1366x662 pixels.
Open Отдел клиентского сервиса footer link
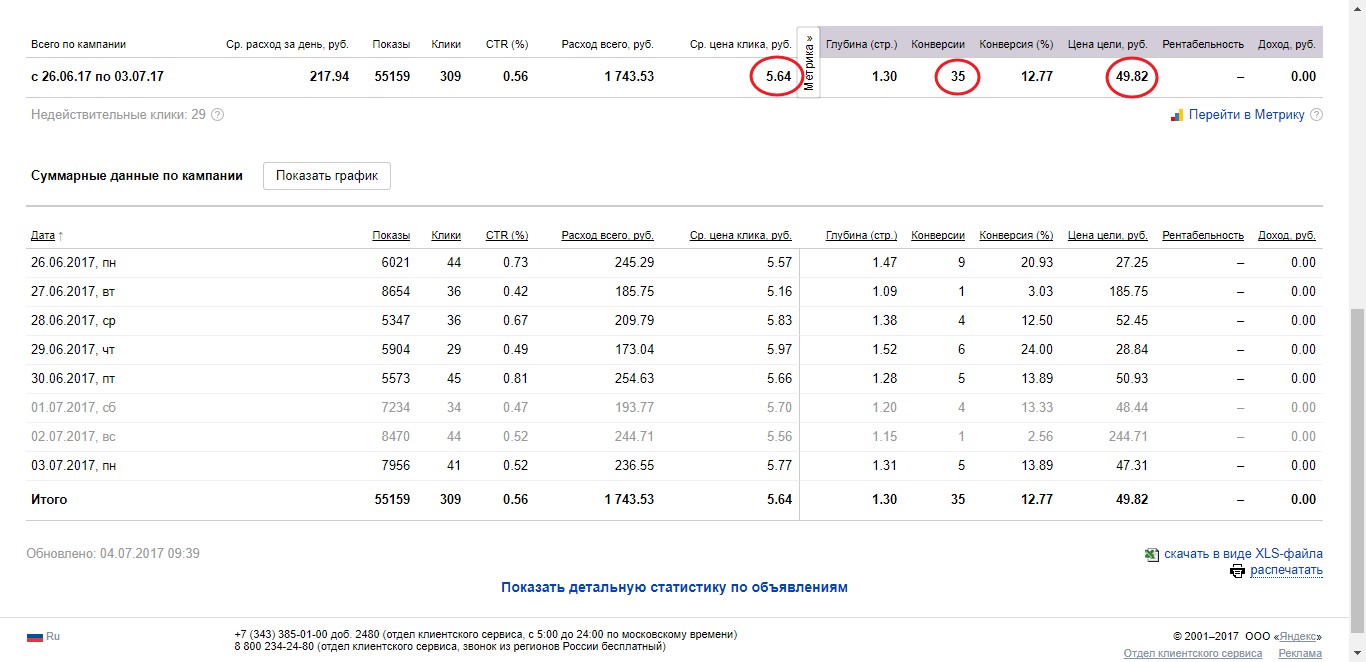click(x=1193, y=653)
